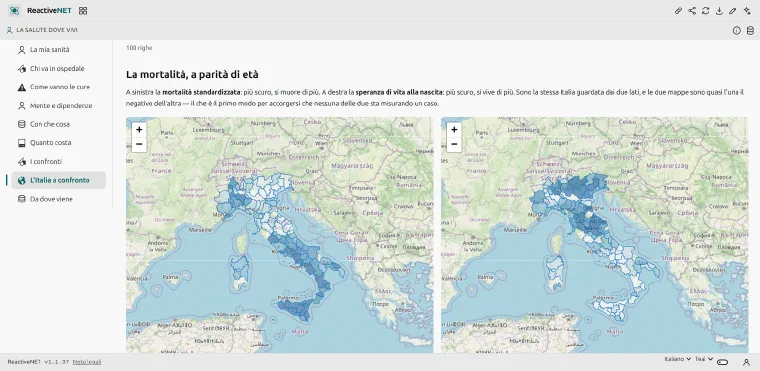Screen dimensions: 760x371
Task: Zoom out on the mortality map
Action: (x=139, y=144)
